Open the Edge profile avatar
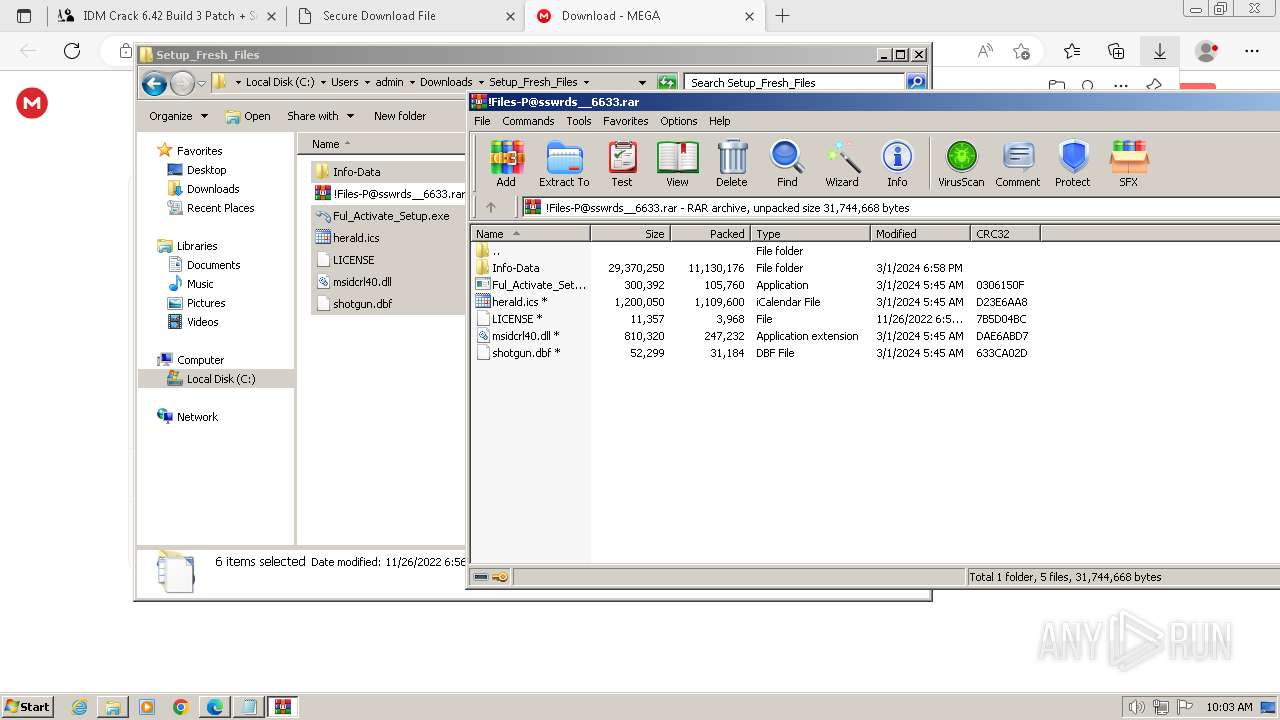The image size is (1280, 720). pos(1207,51)
